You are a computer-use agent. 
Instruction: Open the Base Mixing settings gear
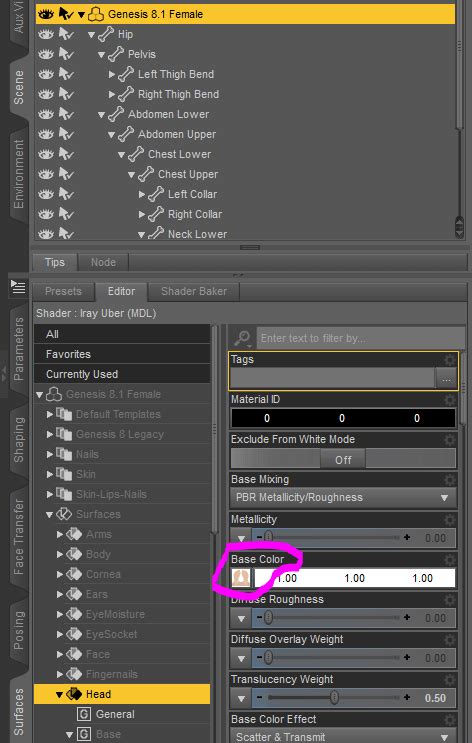click(449, 480)
